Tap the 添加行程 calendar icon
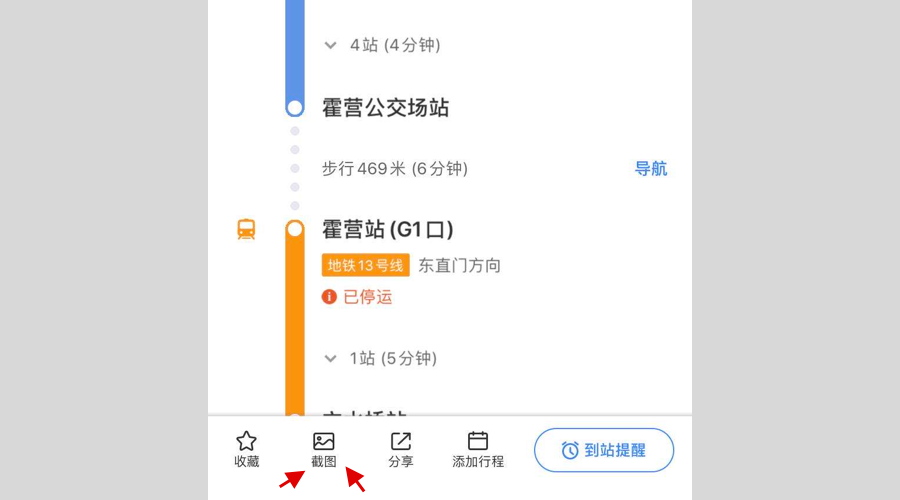 click(x=478, y=441)
